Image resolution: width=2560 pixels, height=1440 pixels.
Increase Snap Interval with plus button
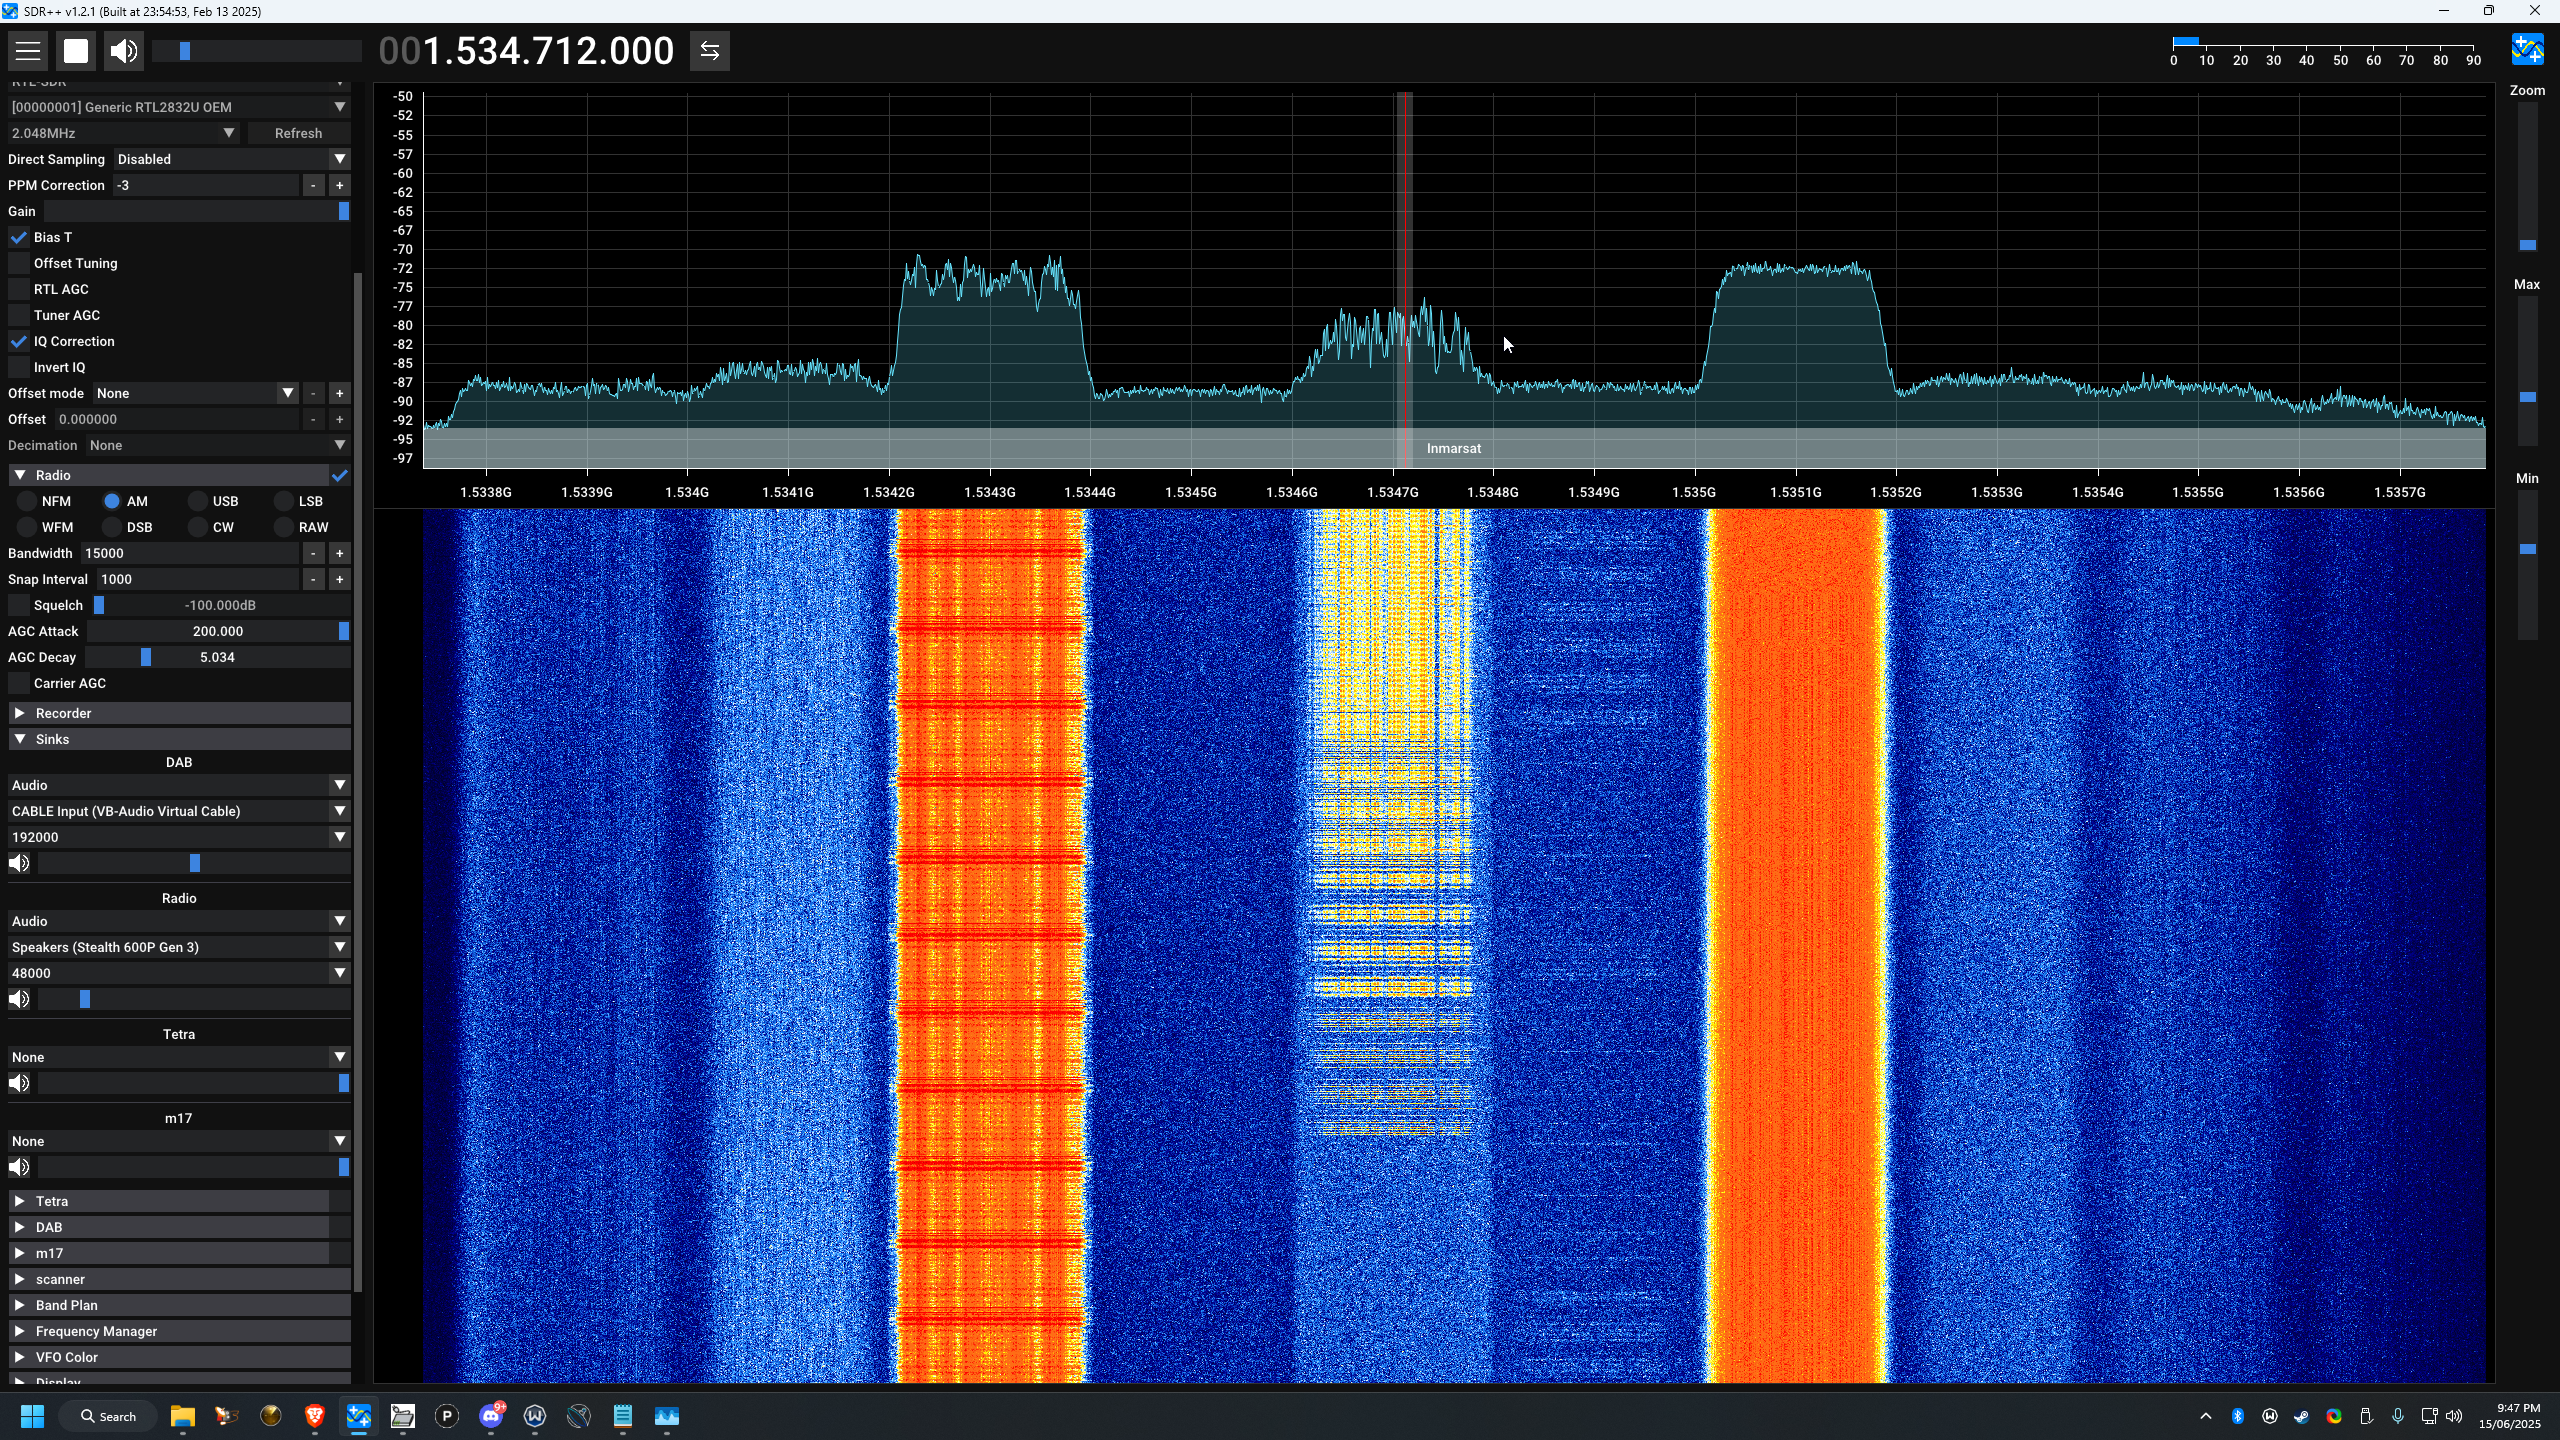click(340, 579)
